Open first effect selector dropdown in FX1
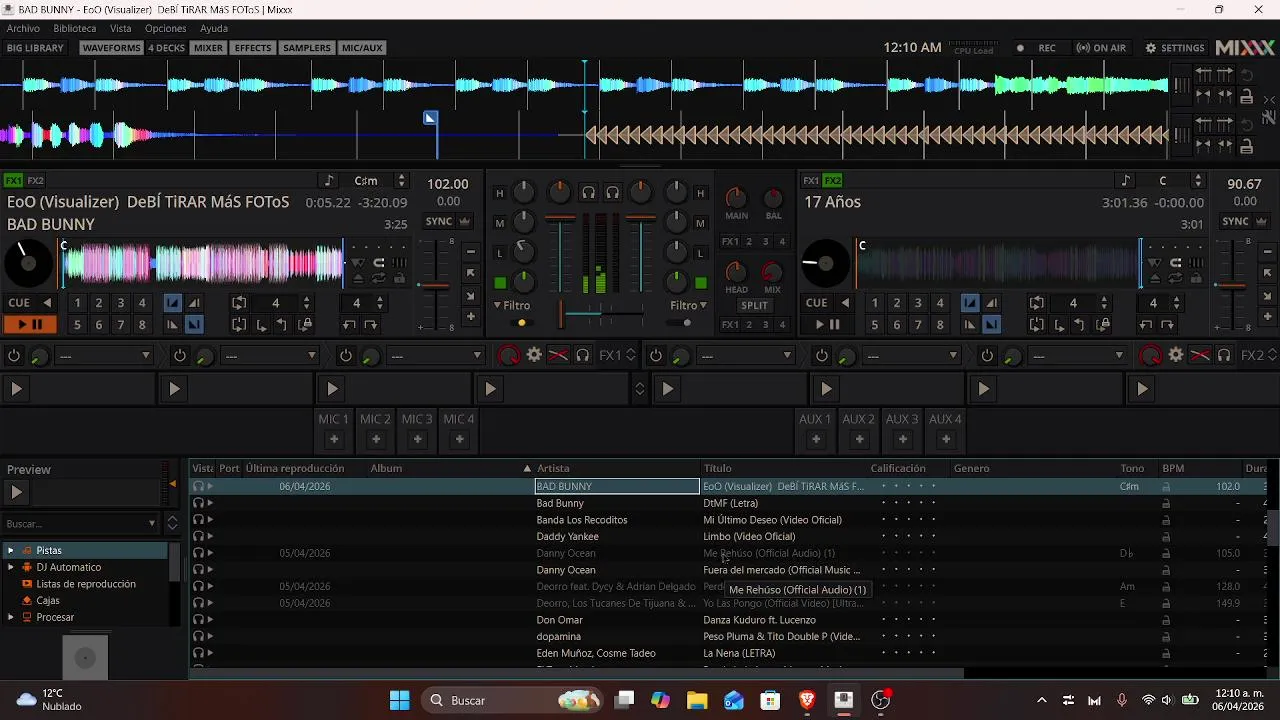 (x=104, y=355)
